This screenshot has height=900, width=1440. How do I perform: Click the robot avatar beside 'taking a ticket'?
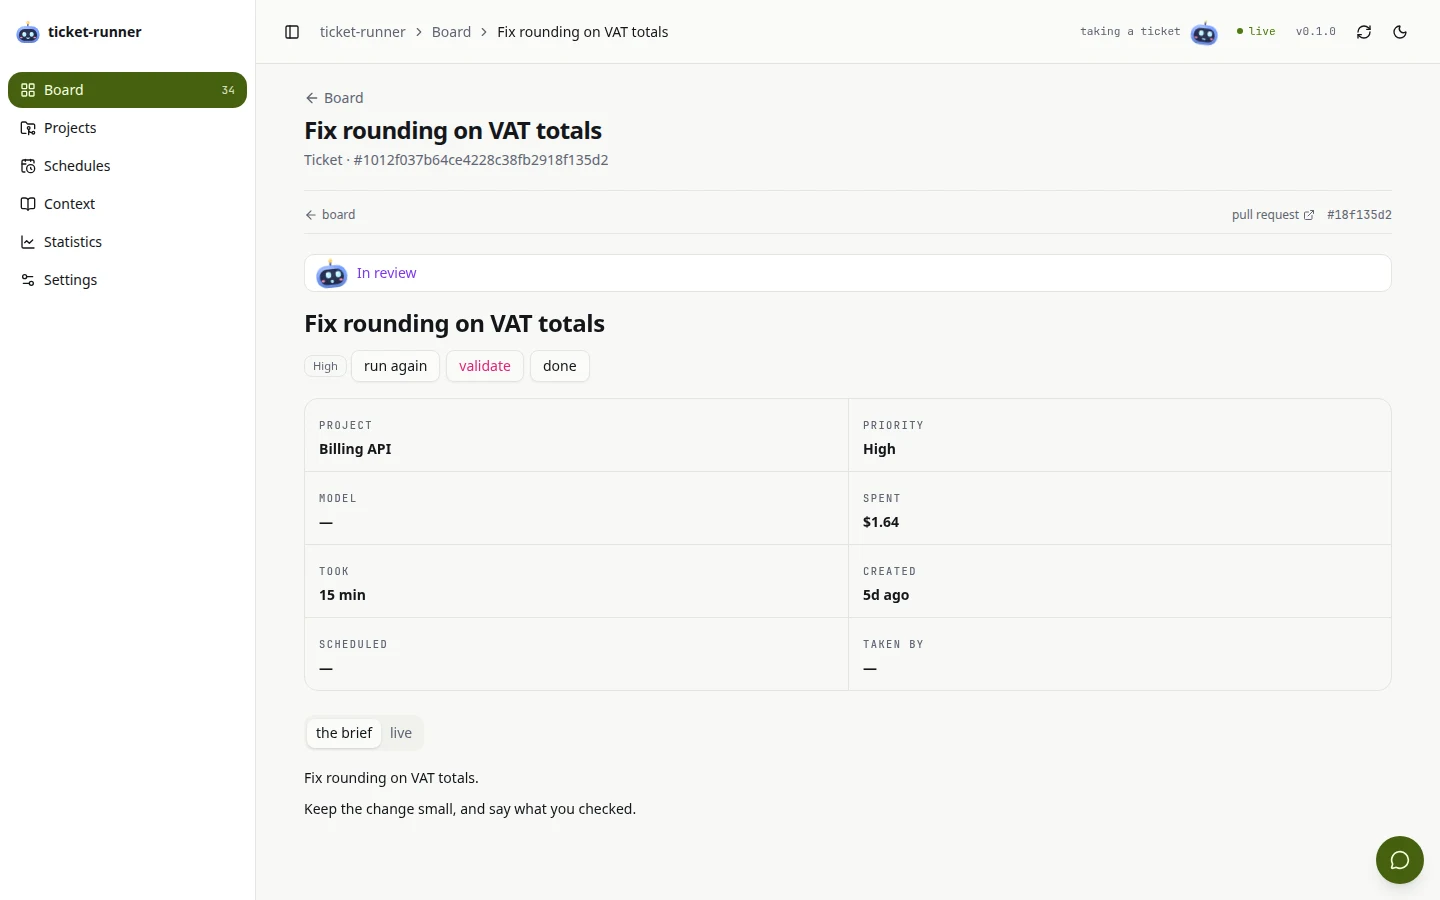1204,33
